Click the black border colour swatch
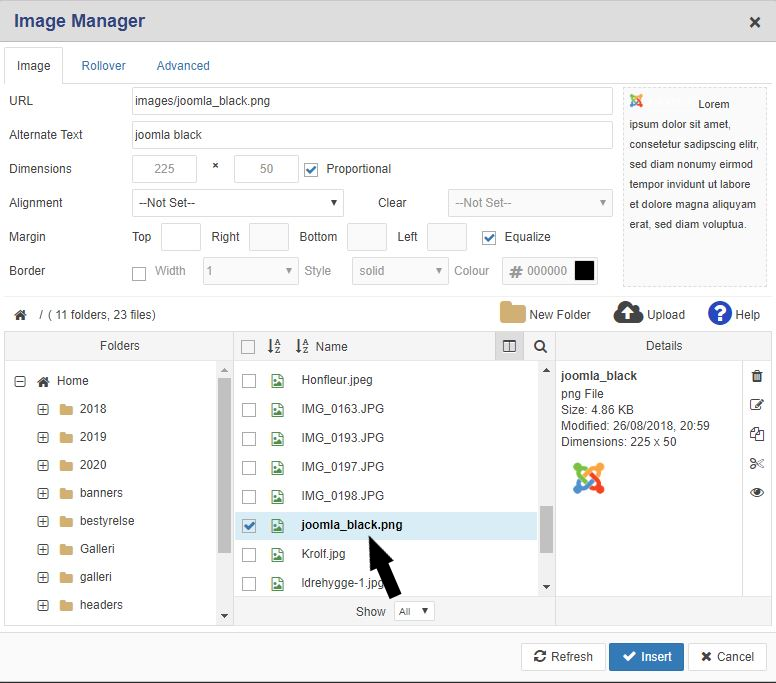 click(x=585, y=271)
